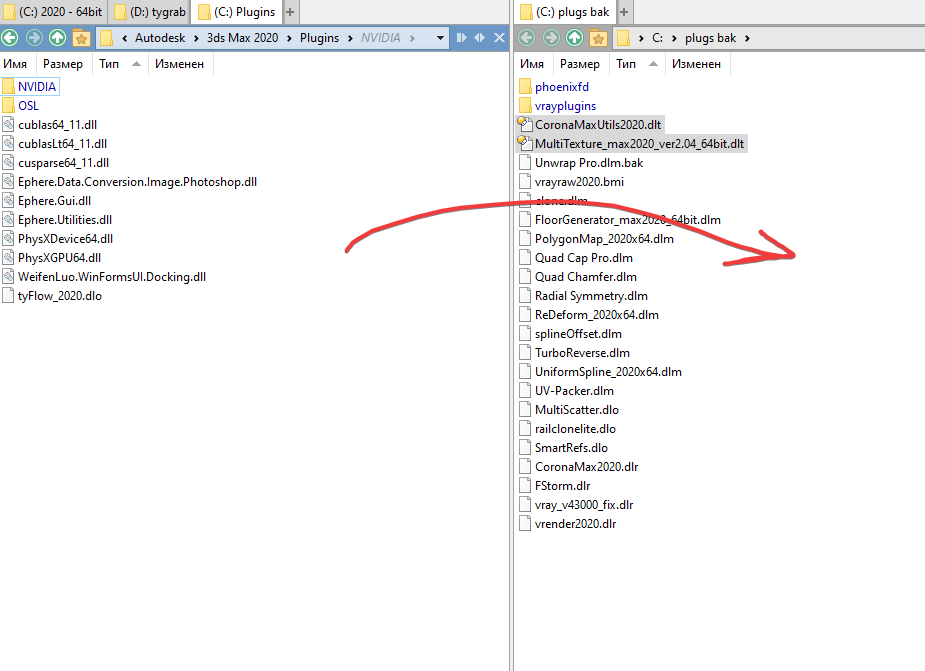925x671 pixels.
Task: Select the FloorGenerator_max2020_64bit.dlm file
Action: click(x=627, y=220)
